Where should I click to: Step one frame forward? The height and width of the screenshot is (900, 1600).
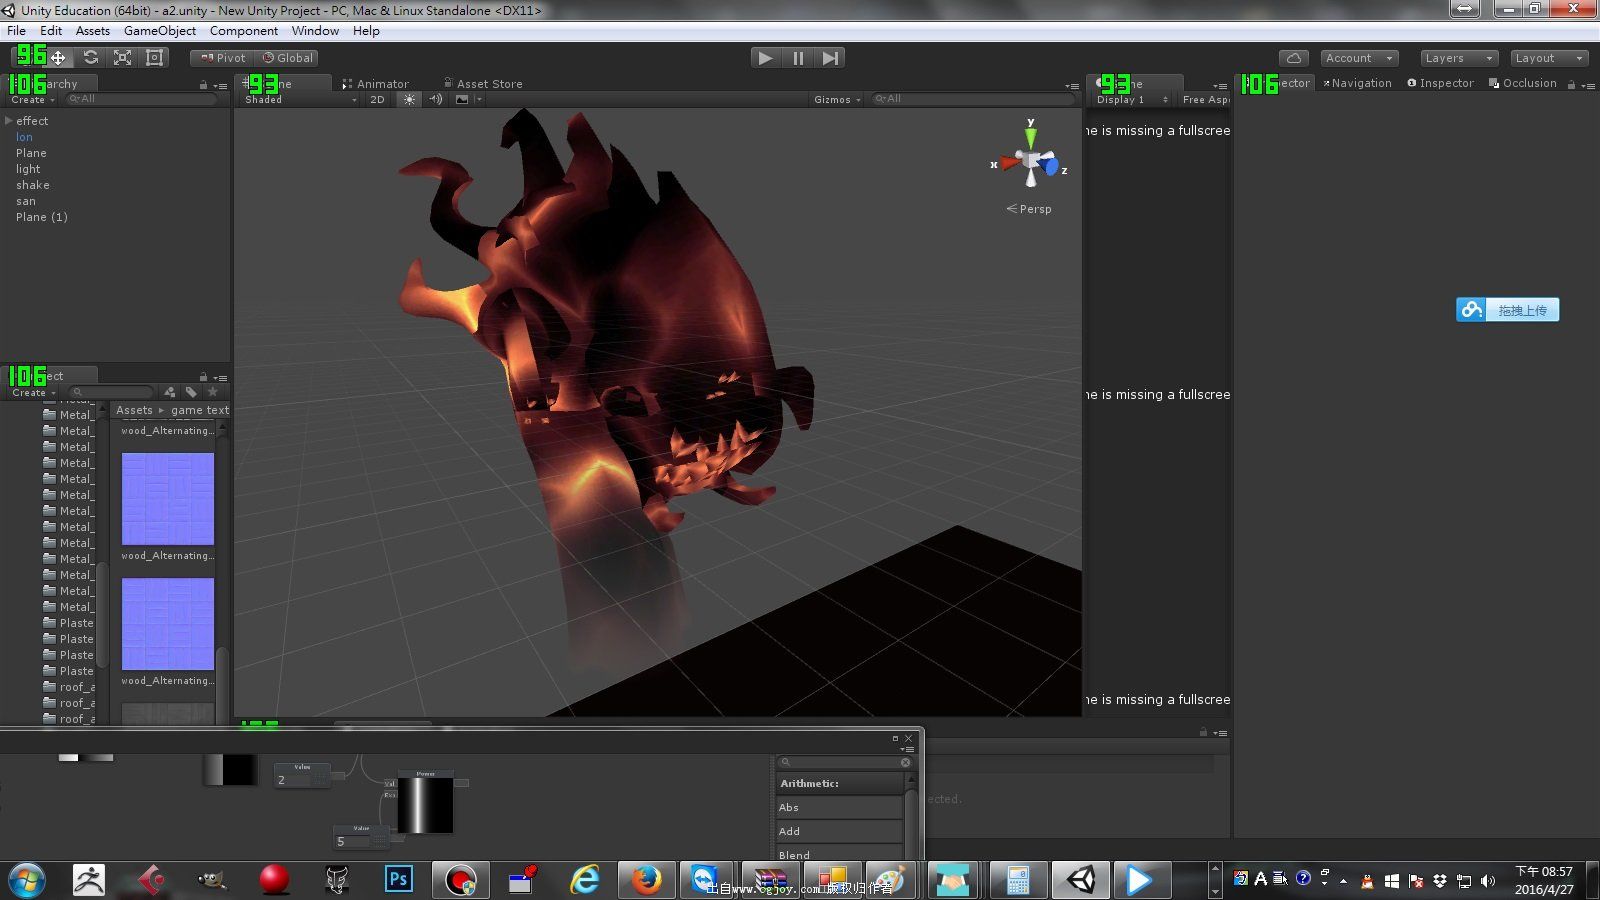830,58
